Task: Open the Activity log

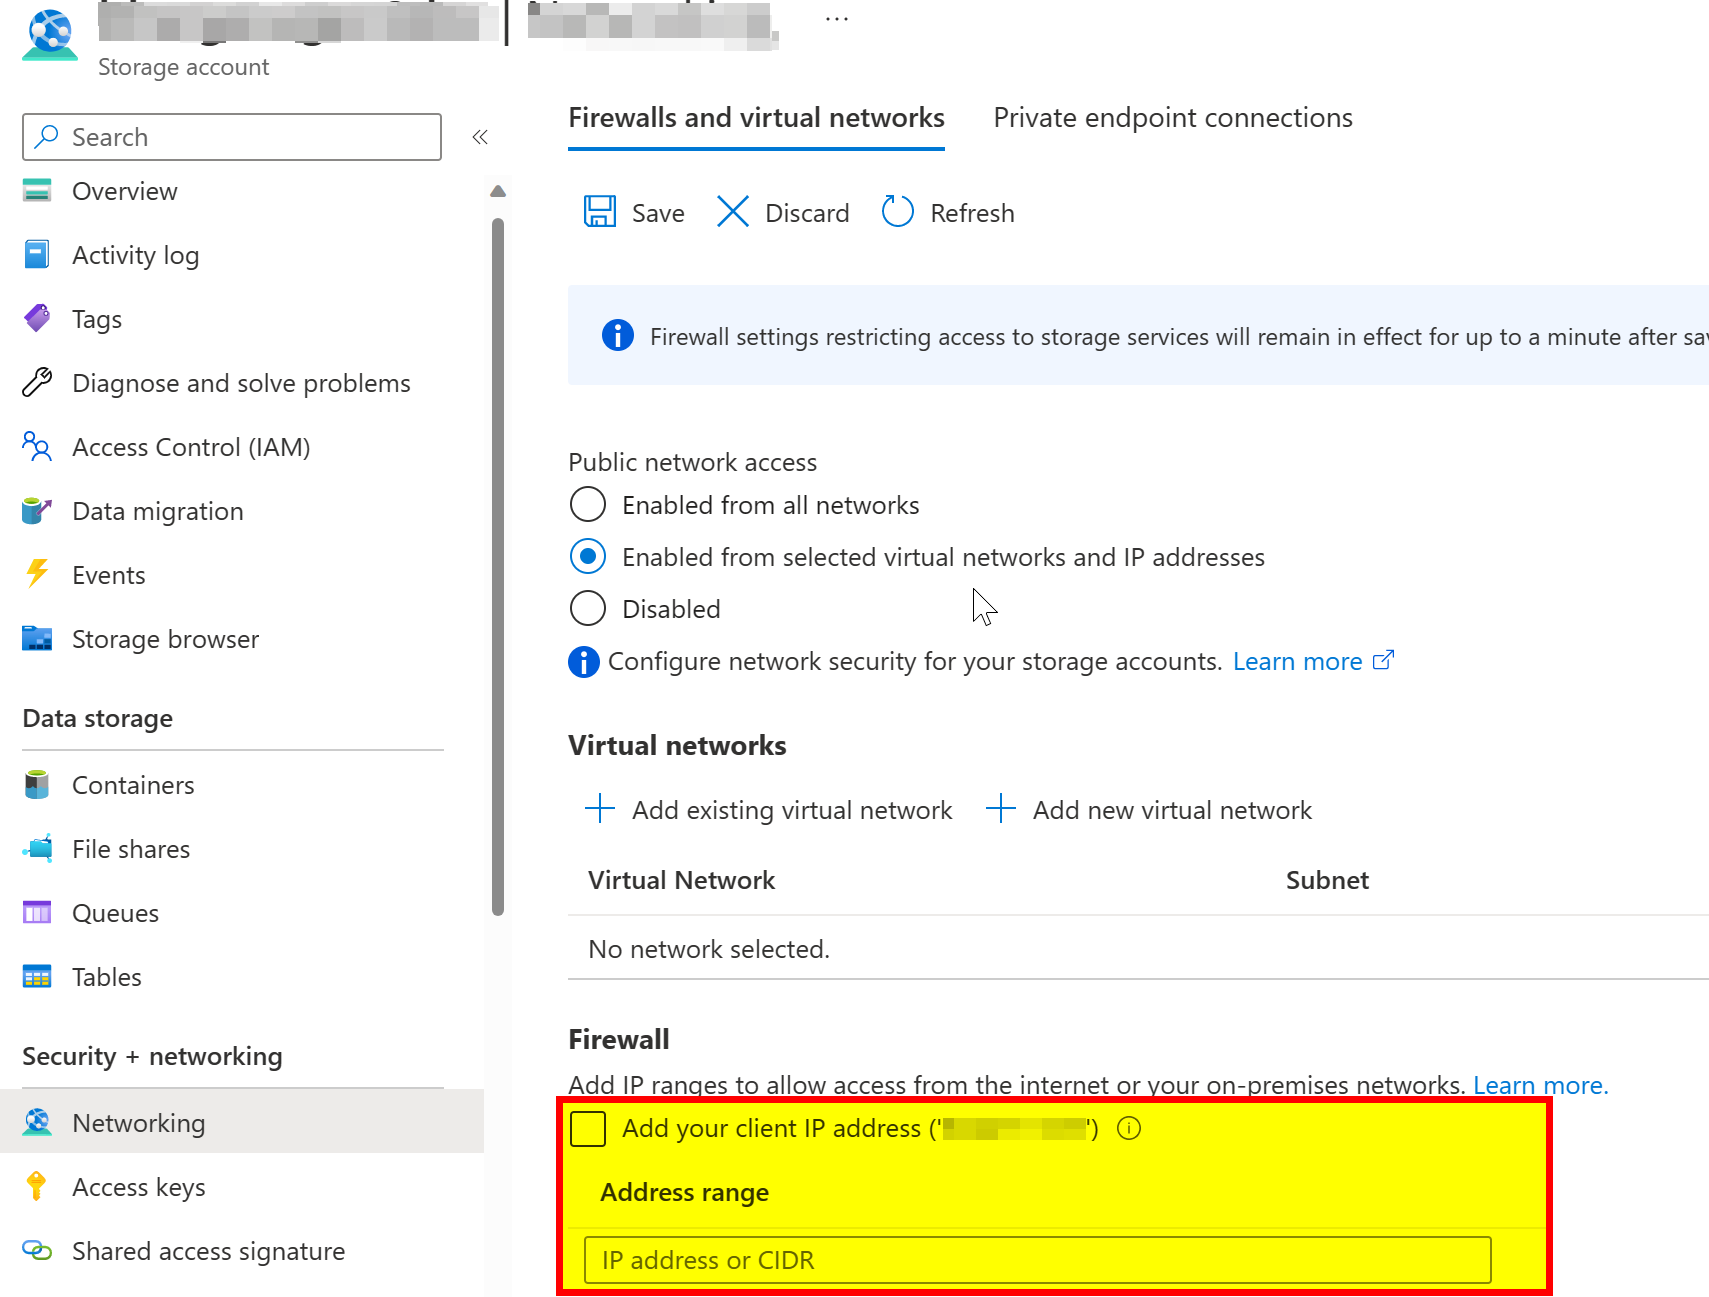Action: tap(135, 255)
